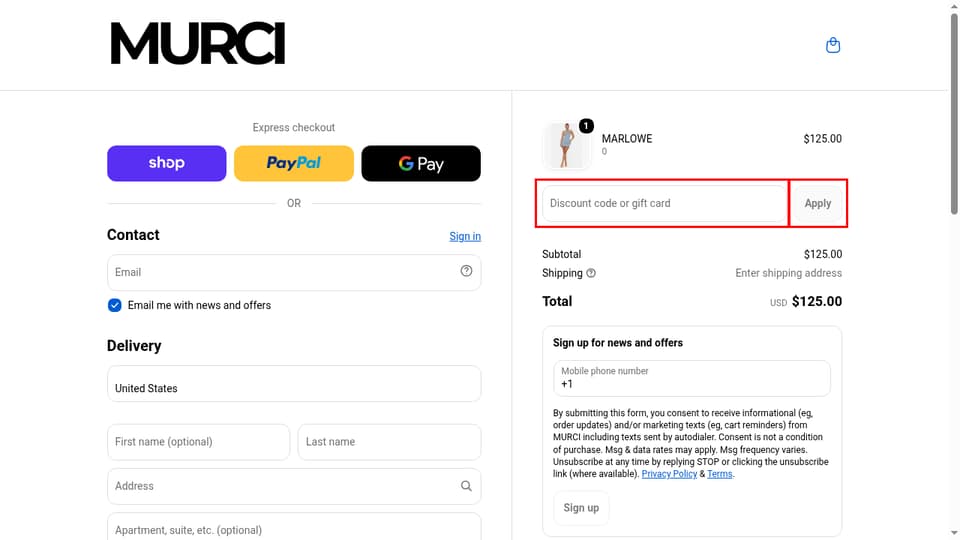
Task: Pay with PayPal express checkout
Action: tap(294, 163)
